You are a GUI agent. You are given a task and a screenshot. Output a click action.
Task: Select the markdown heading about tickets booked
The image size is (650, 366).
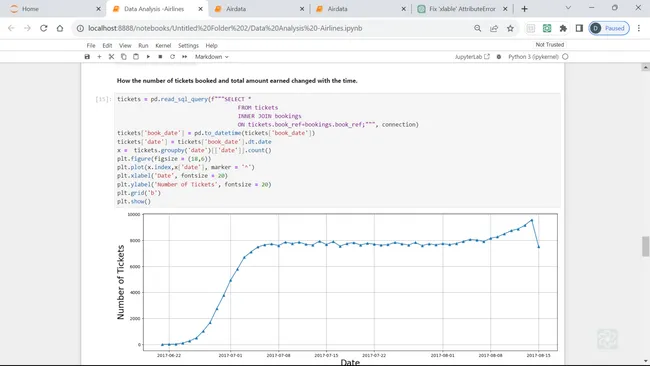coord(237,81)
